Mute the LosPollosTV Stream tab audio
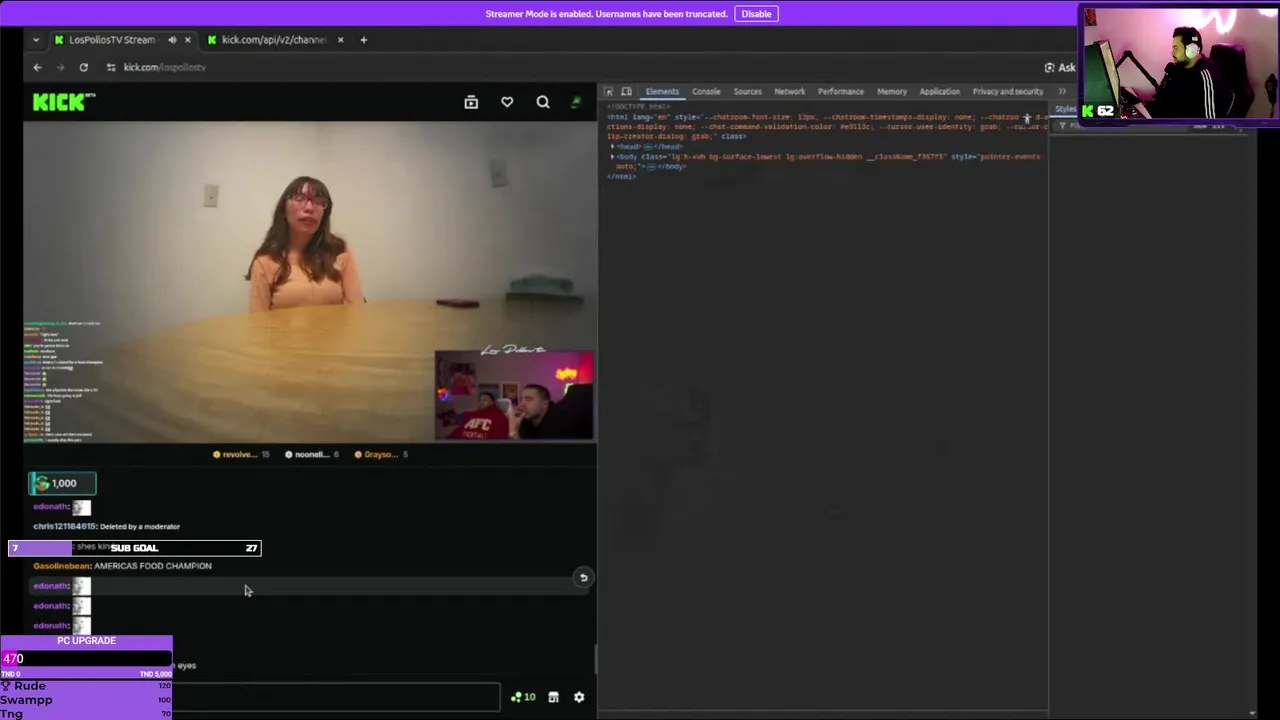This screenshot has height=720, width=1280. [x=172, y=40]
